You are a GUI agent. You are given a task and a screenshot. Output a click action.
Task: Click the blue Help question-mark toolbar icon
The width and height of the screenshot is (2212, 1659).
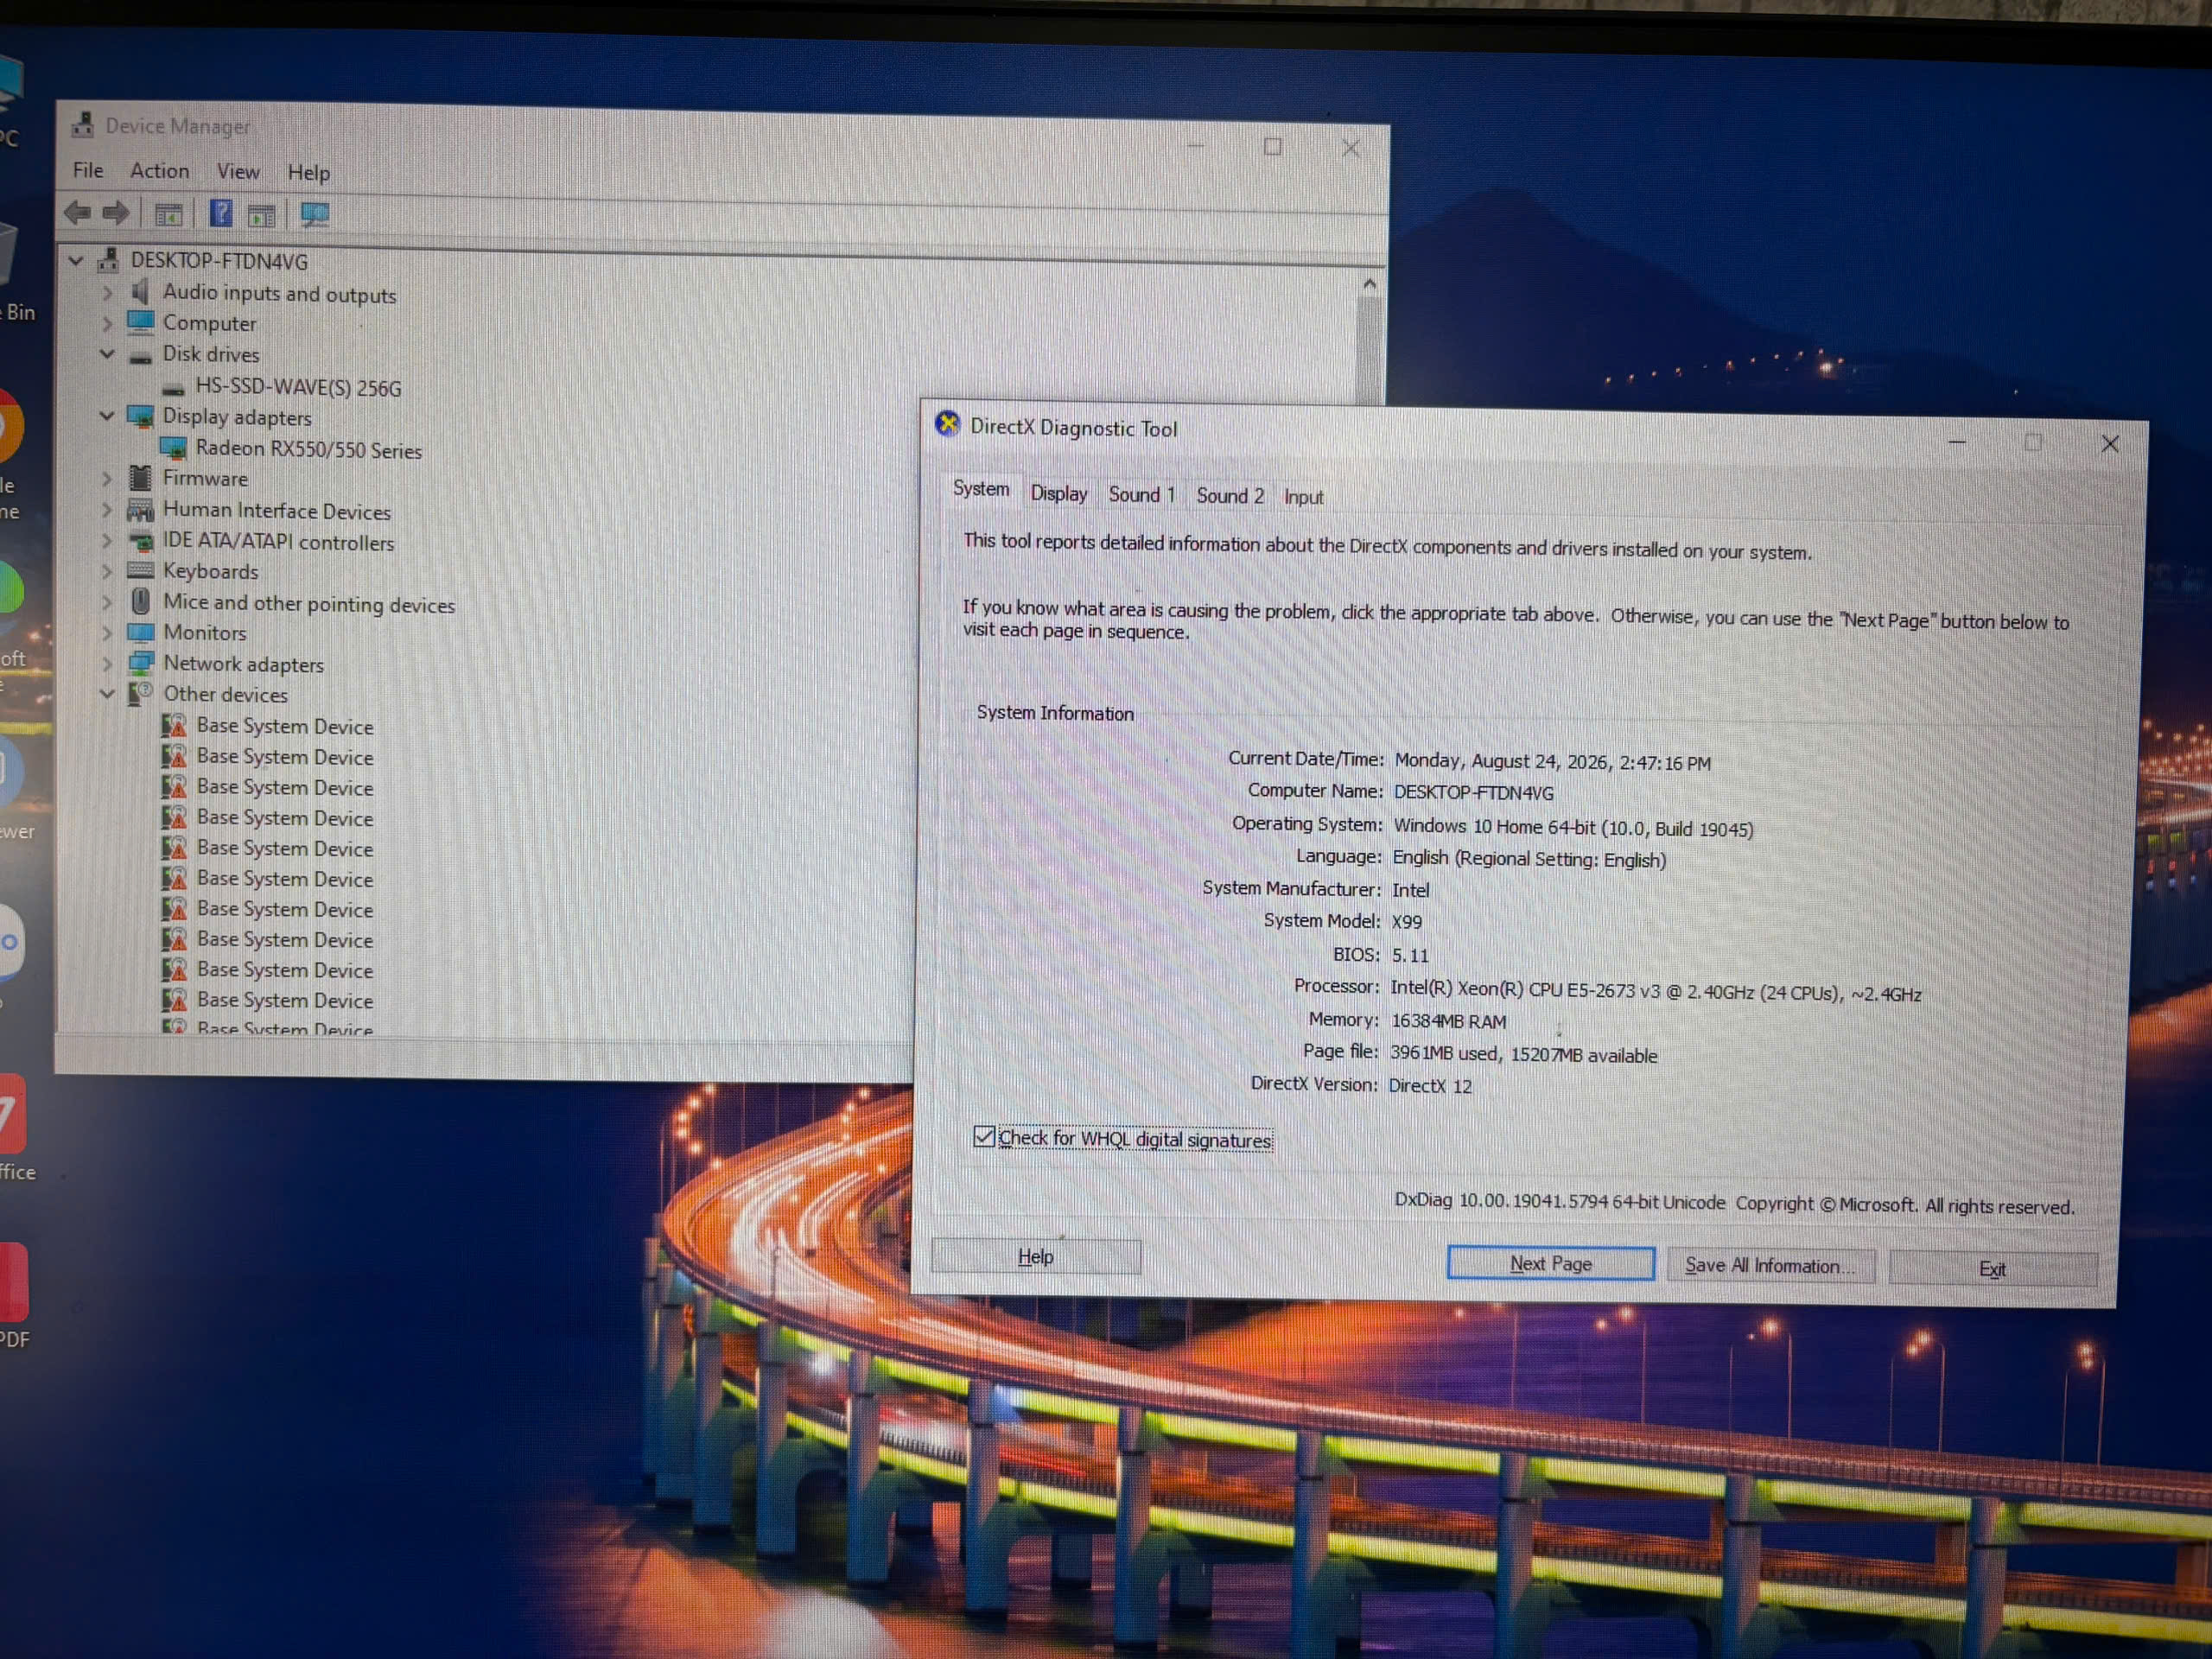click(x=221, y=213)
